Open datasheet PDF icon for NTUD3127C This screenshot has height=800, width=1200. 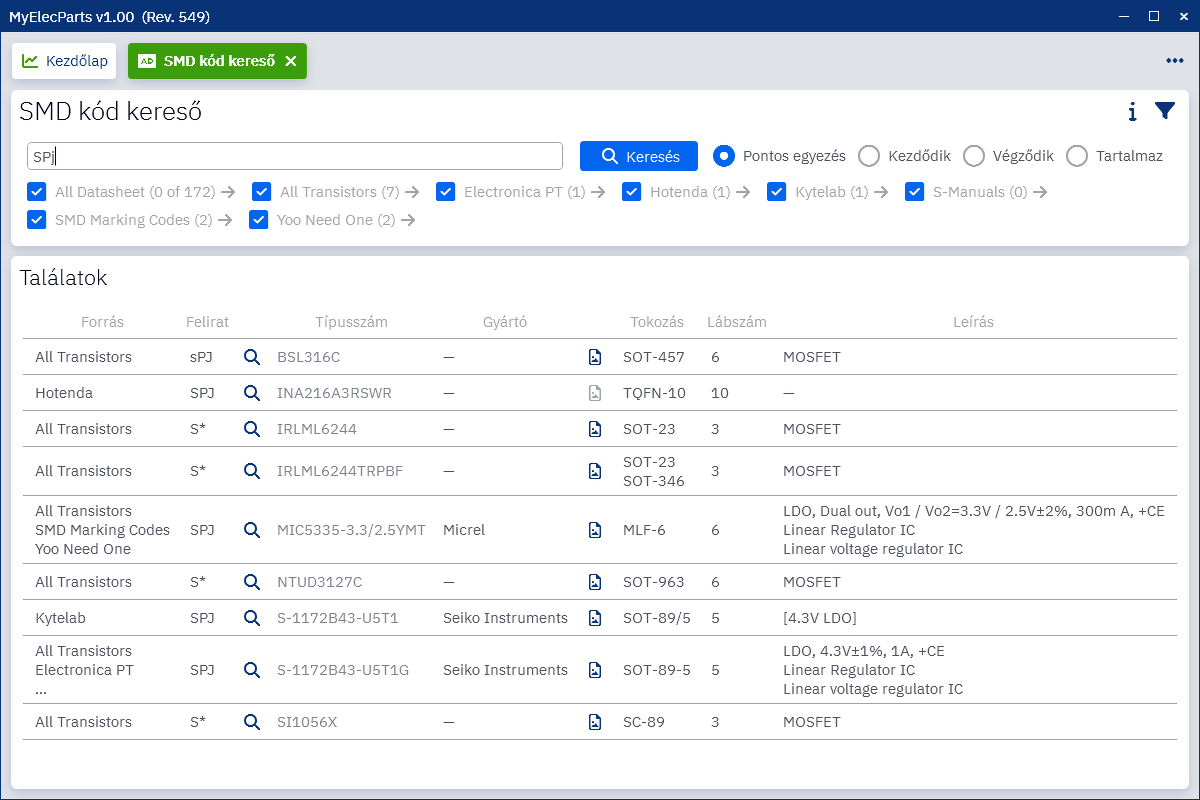595,582
